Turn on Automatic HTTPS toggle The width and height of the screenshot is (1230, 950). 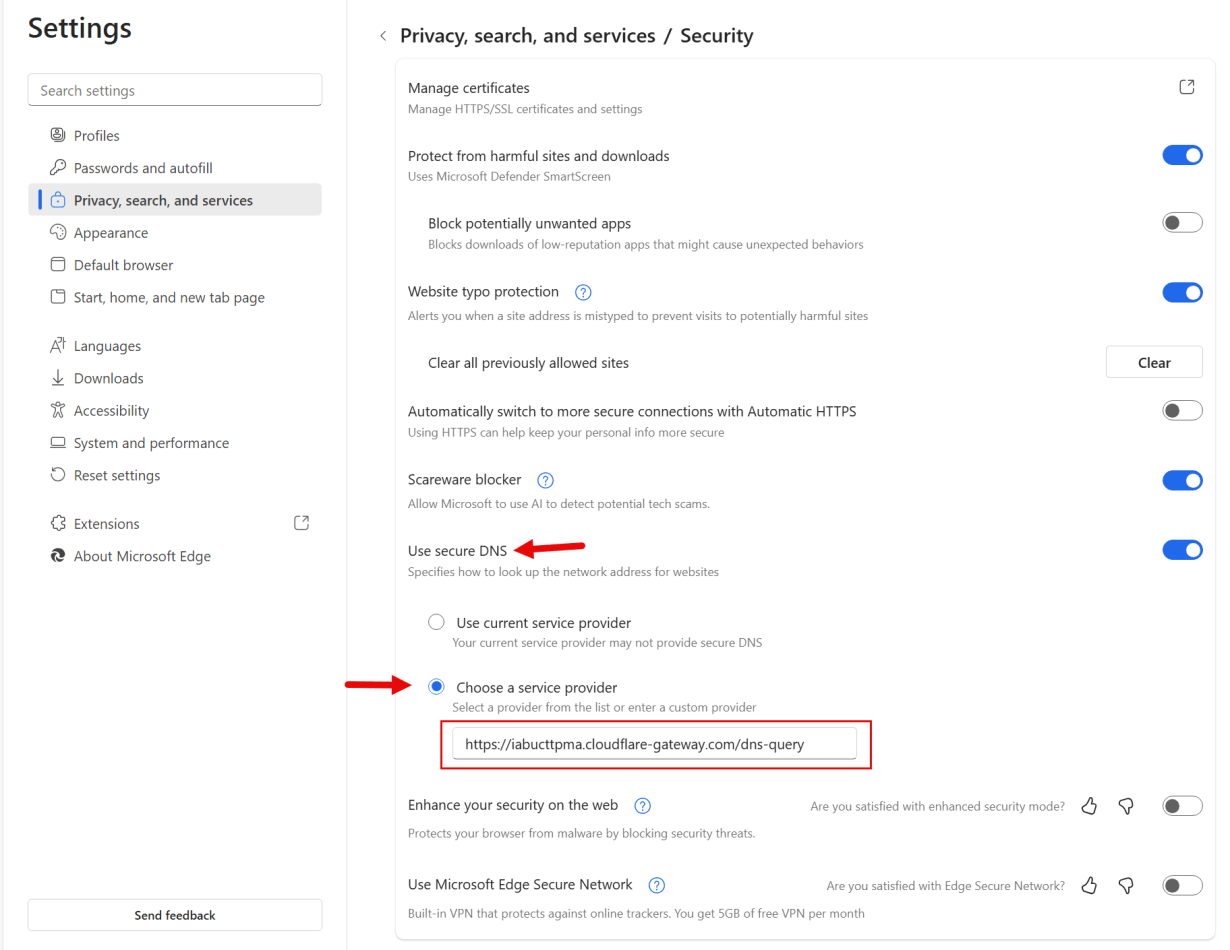(1182, 411)
